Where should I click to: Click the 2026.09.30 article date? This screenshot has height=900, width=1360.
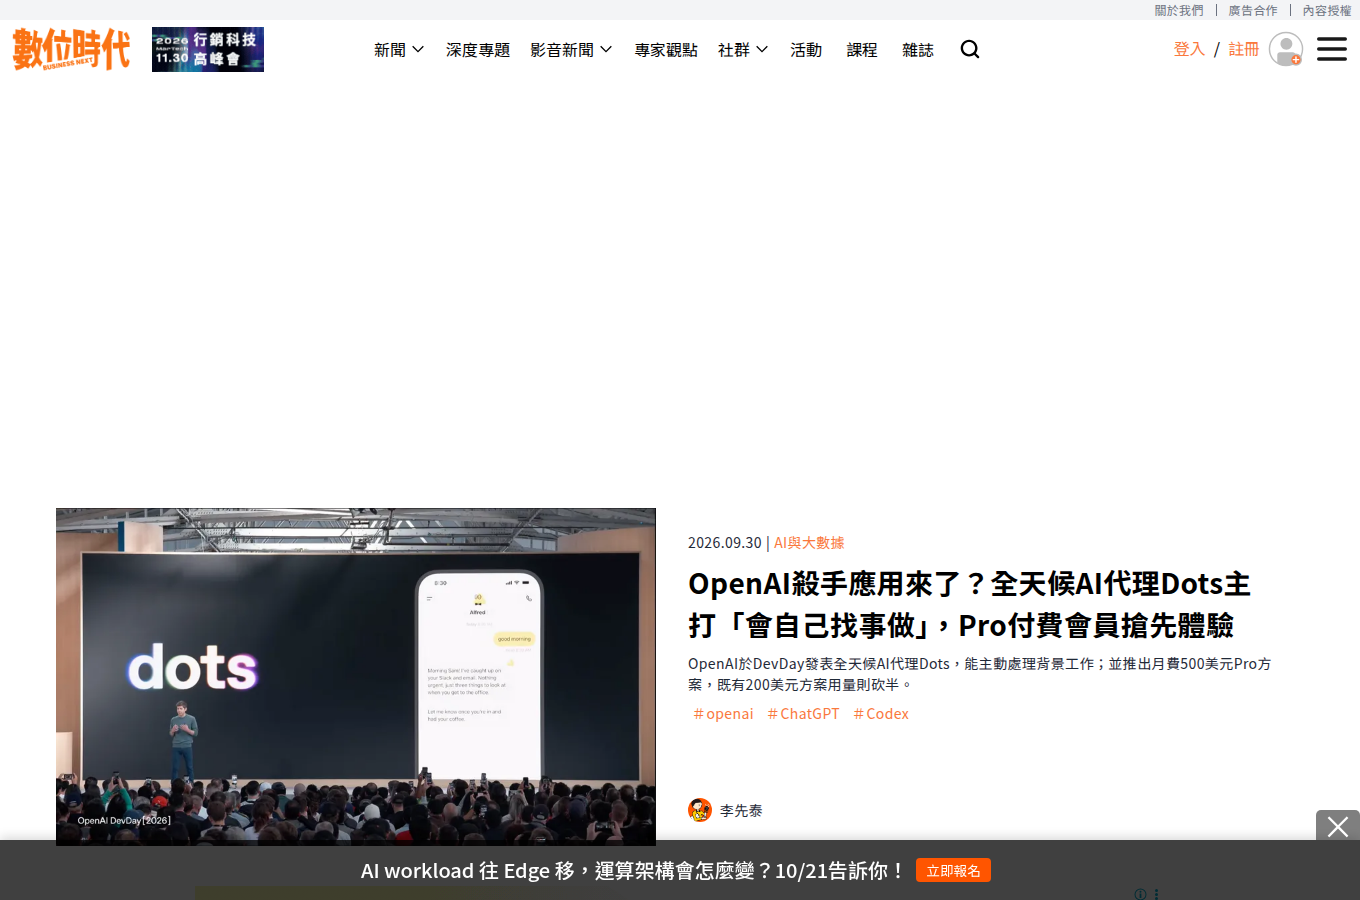(724, 543)
